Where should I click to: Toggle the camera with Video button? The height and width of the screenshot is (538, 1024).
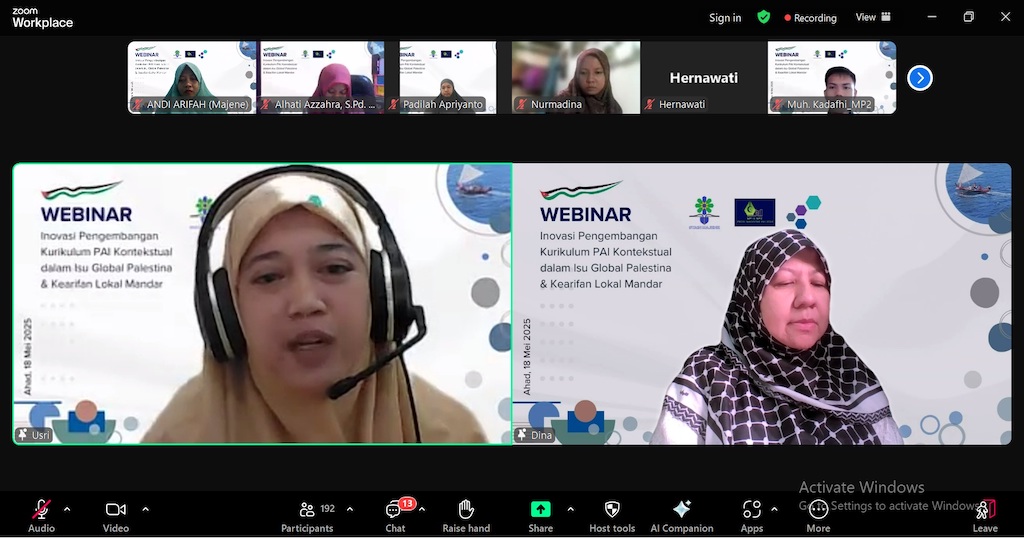[x=116, y=514]
